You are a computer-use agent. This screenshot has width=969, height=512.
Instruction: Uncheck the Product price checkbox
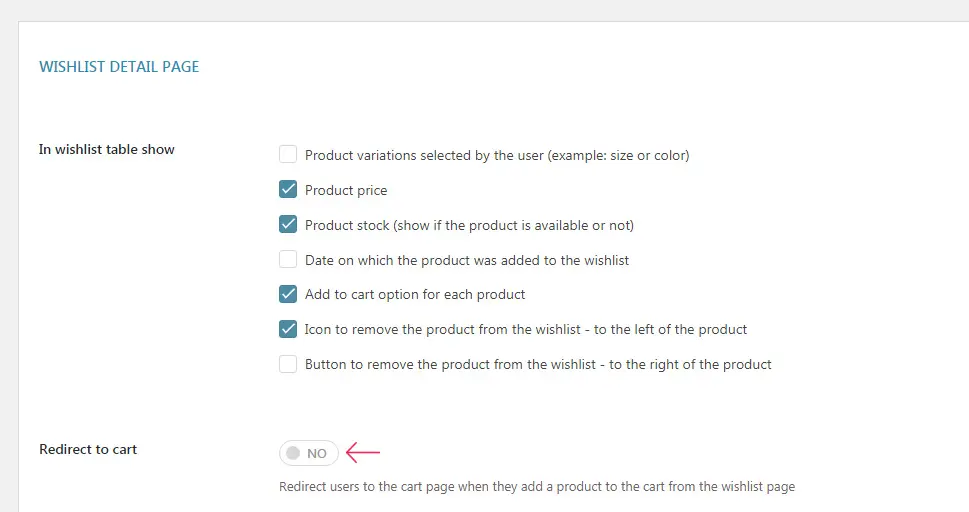pos(288,189)
